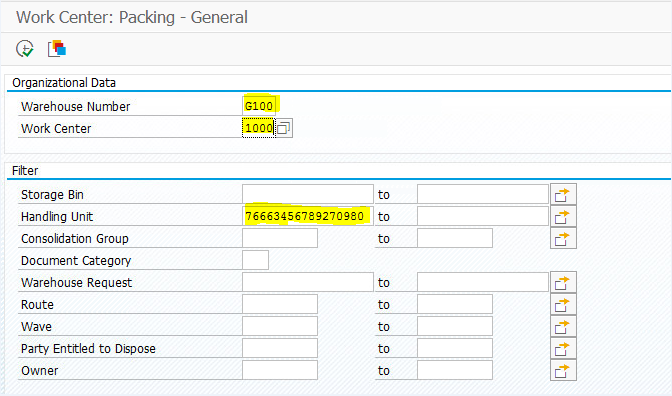Click the Work Center field containing 1000
Viewport: 672px width, 396px height.
(x=259, y=128)
